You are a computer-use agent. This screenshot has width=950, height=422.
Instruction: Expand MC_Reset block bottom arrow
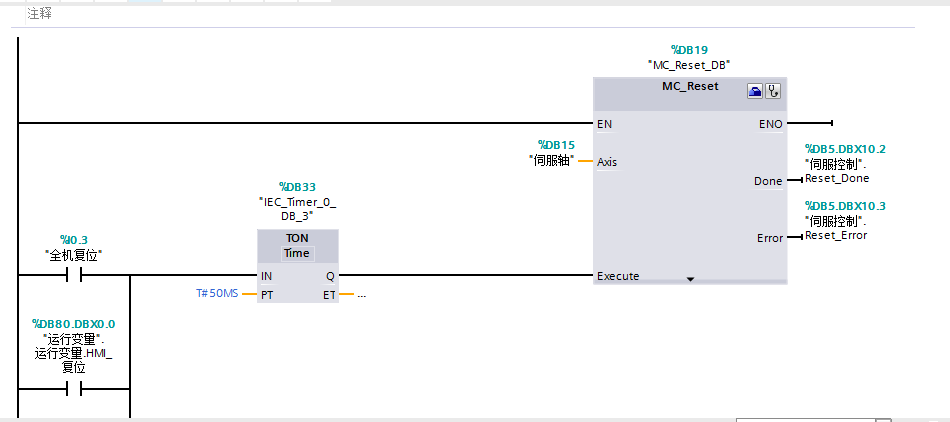[x=689, y=279]
